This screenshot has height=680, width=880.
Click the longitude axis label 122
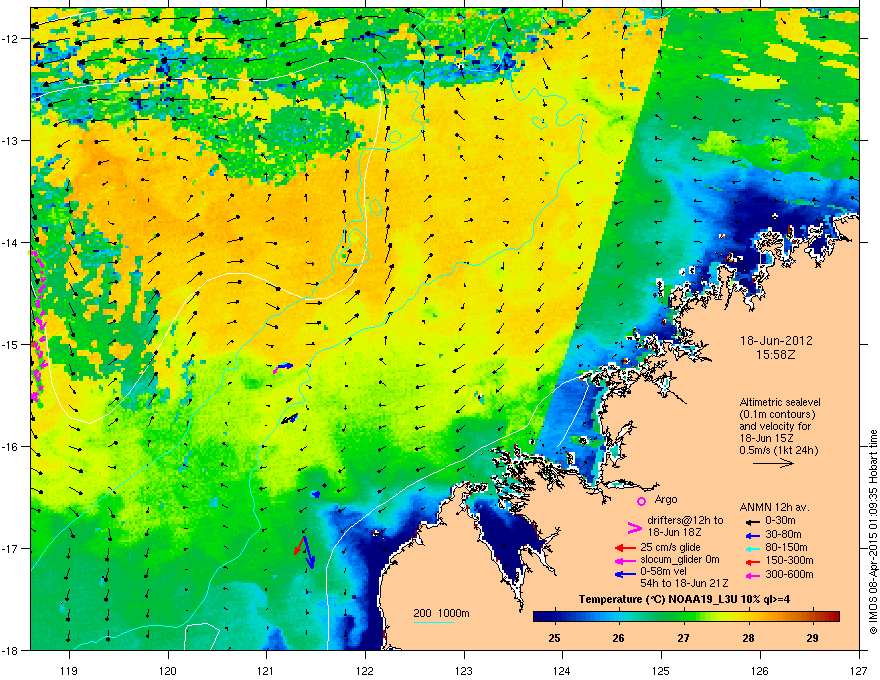click(x=365, y=670)
